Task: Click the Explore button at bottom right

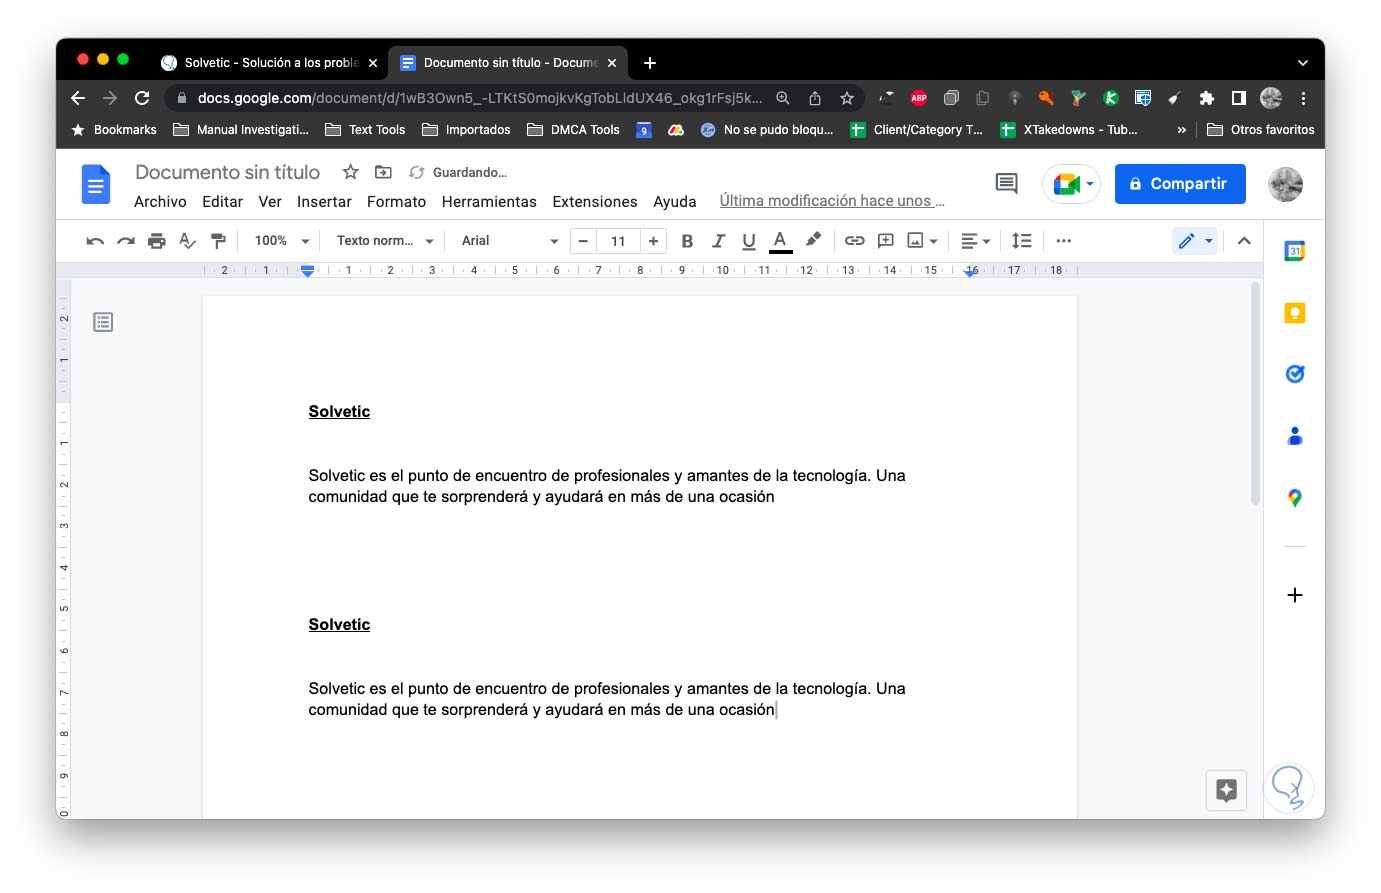Action: pos(1226,790)
